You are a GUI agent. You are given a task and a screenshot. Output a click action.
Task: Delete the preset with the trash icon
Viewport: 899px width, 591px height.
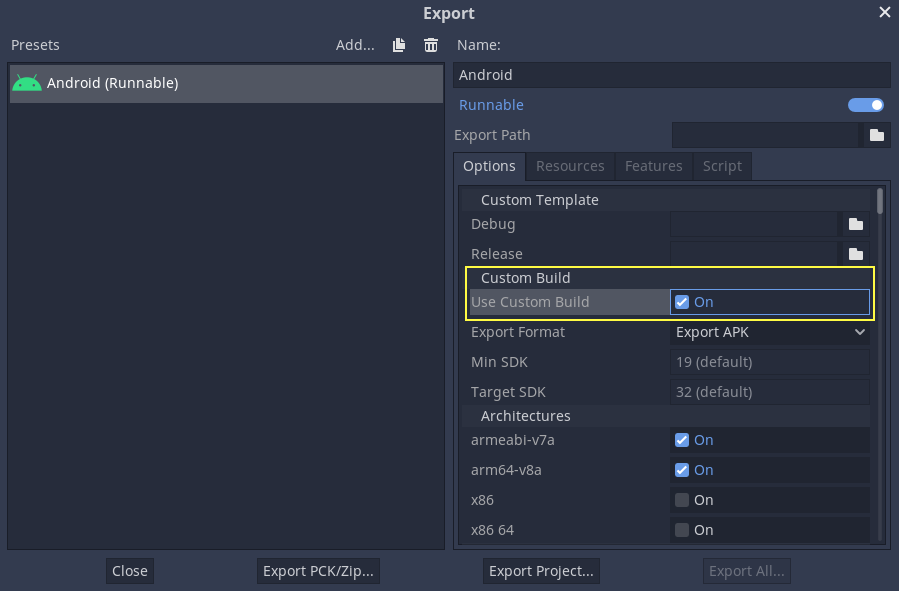click(430, 45)
